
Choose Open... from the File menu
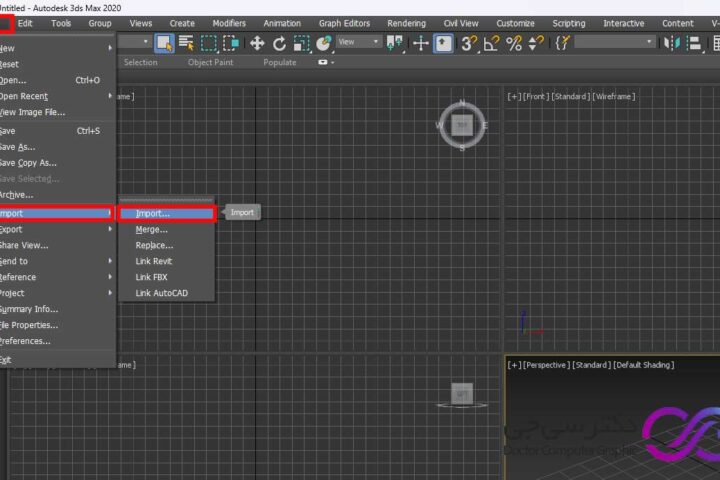pos(56,80)
